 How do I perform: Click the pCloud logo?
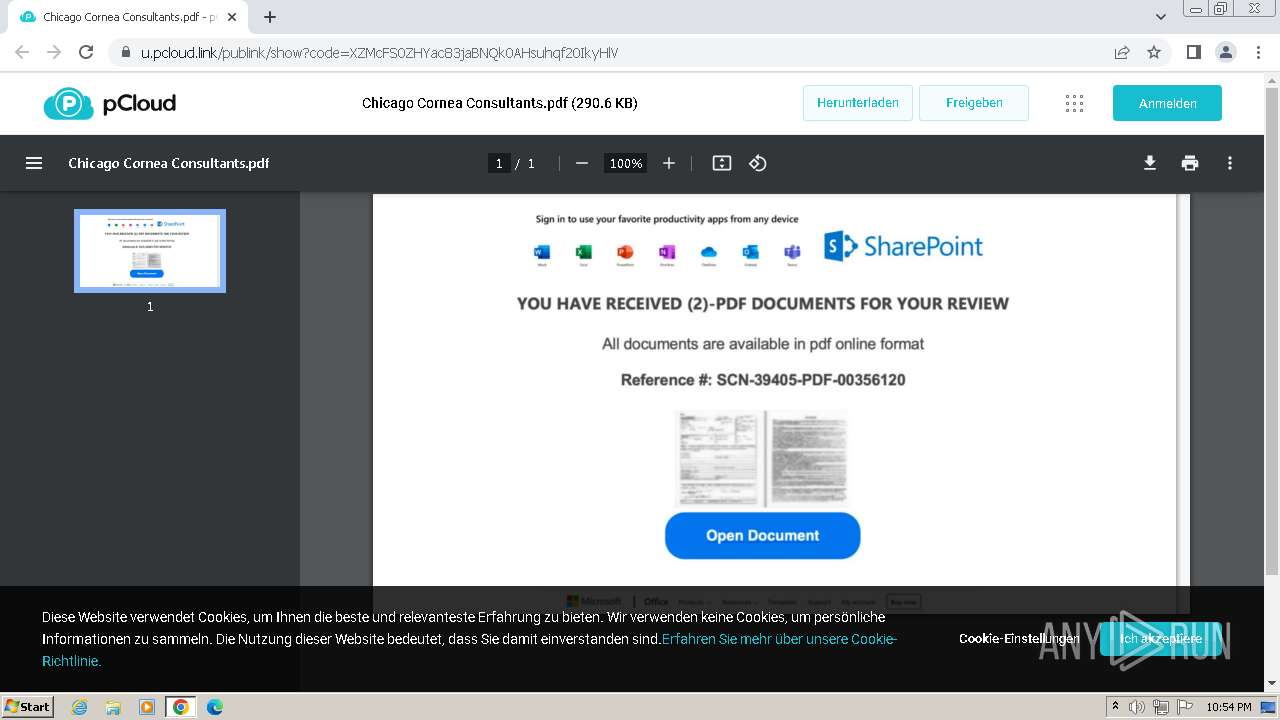tap(109, 103)
